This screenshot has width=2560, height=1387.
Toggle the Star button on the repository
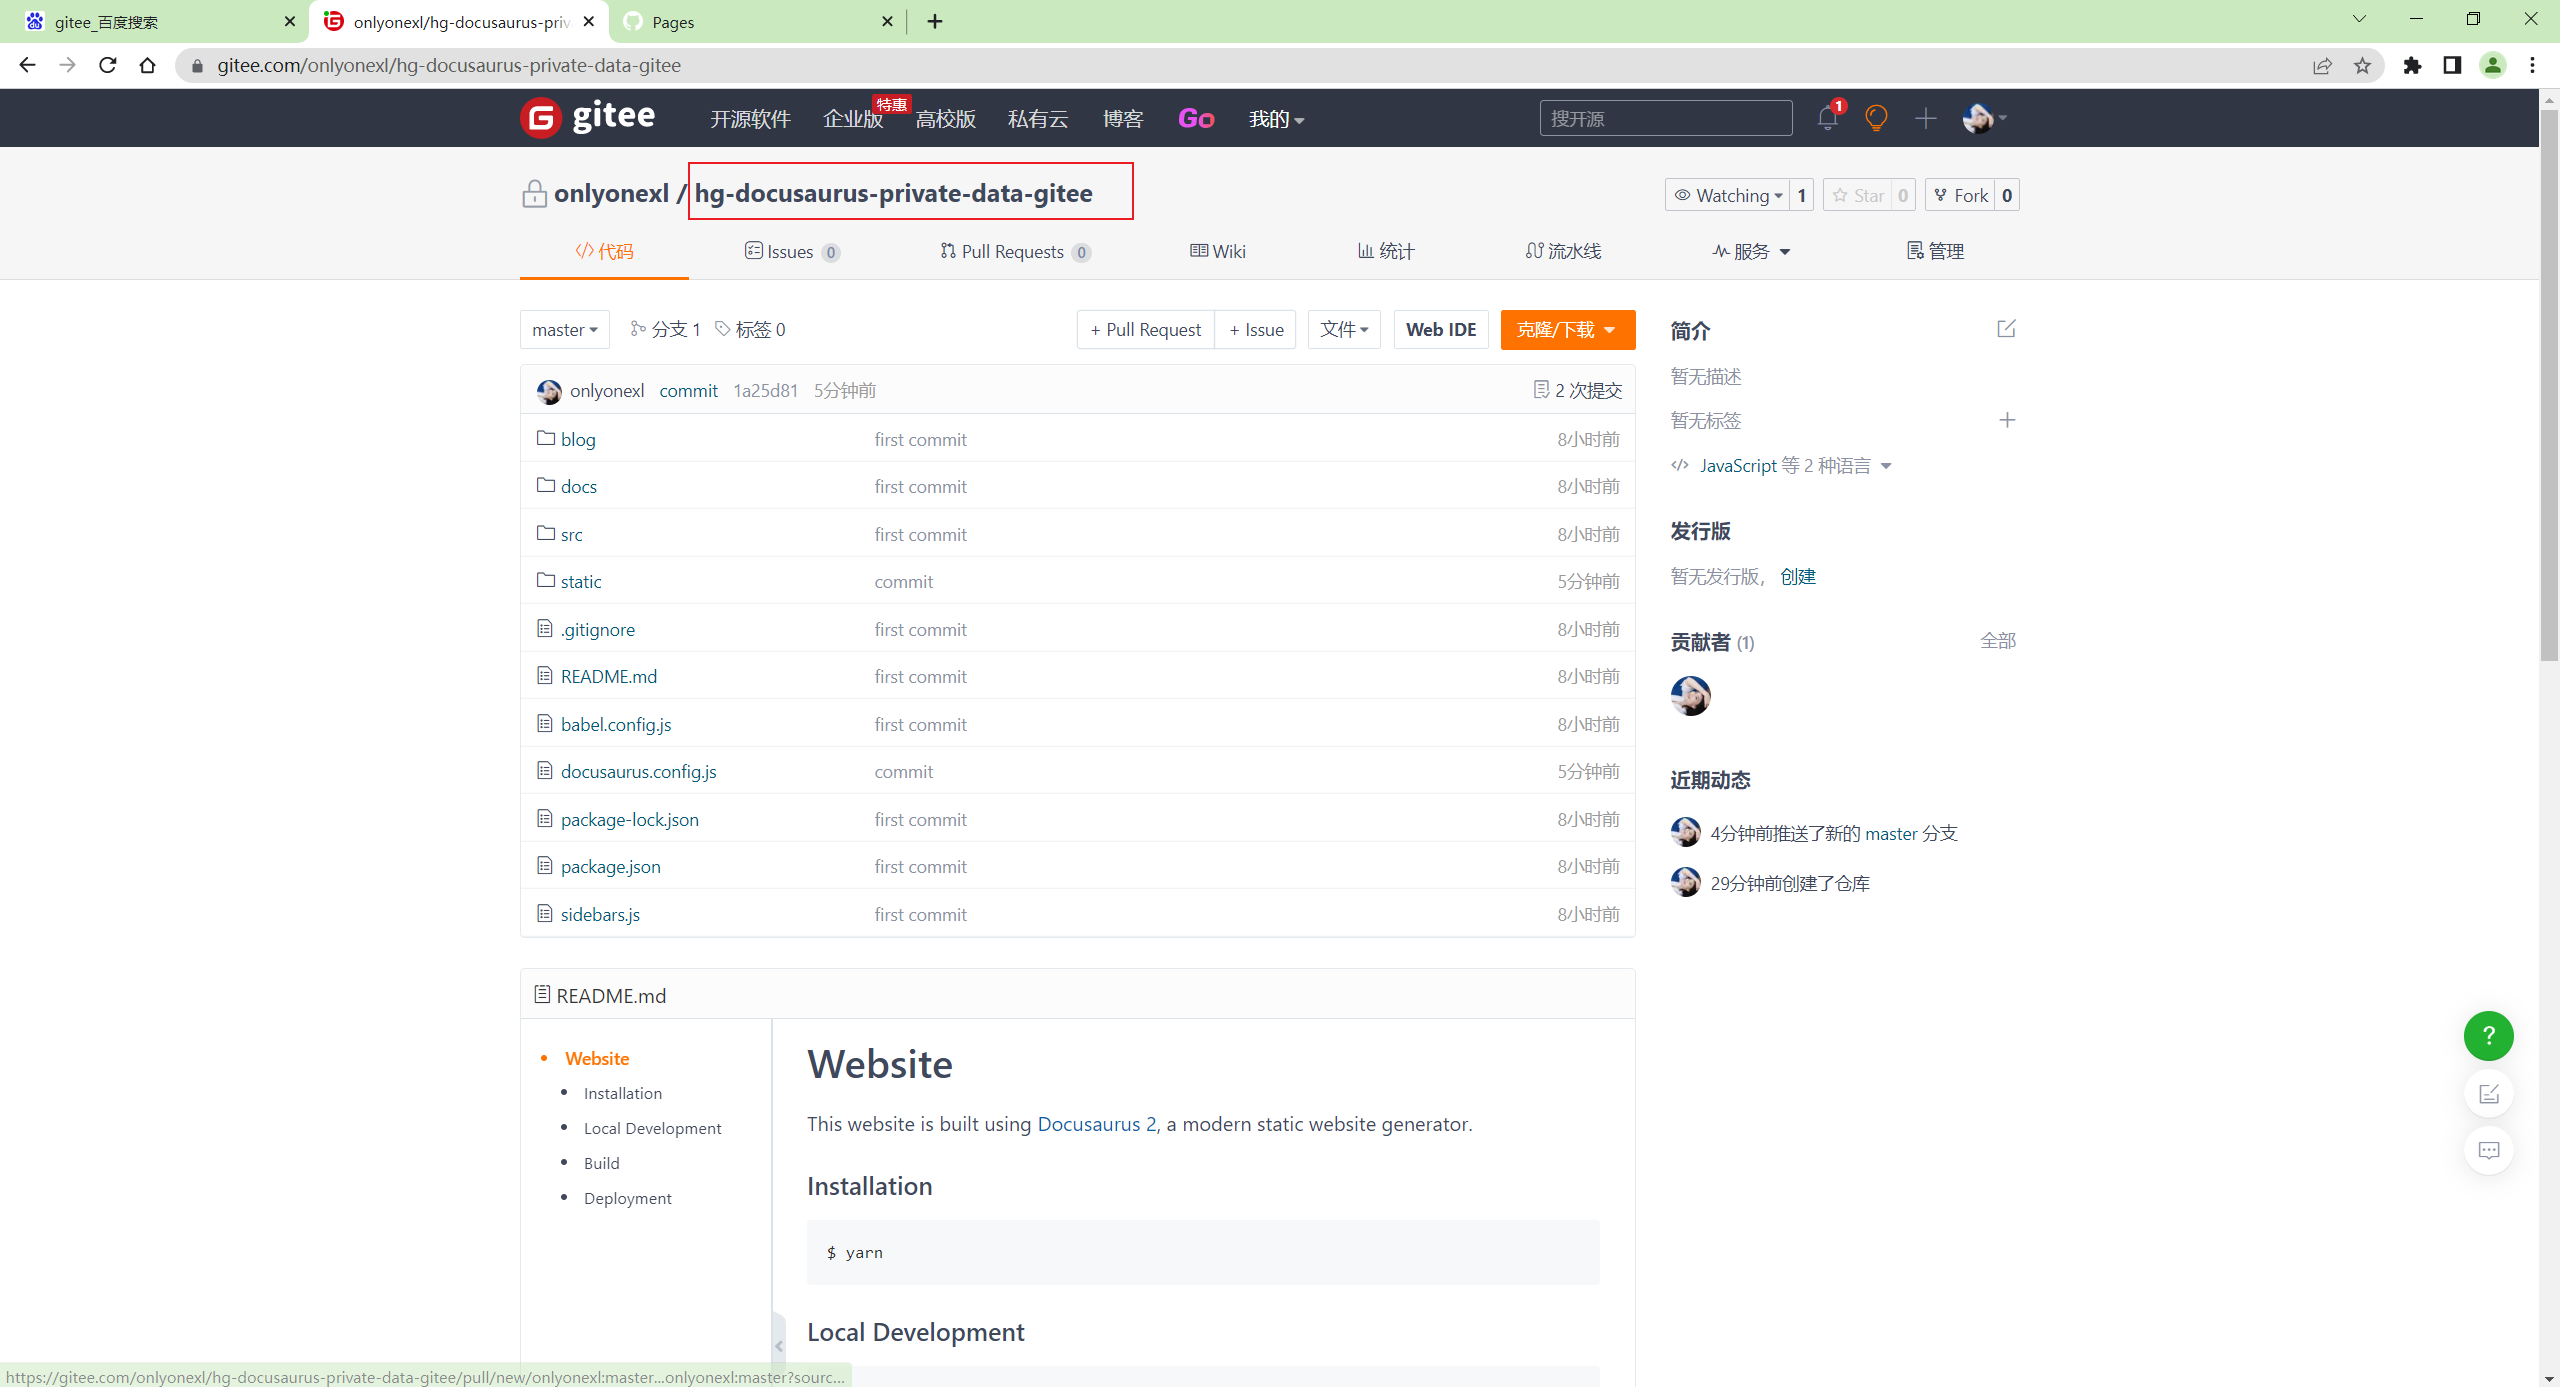pyautogui.click(x=1859, y=195)
